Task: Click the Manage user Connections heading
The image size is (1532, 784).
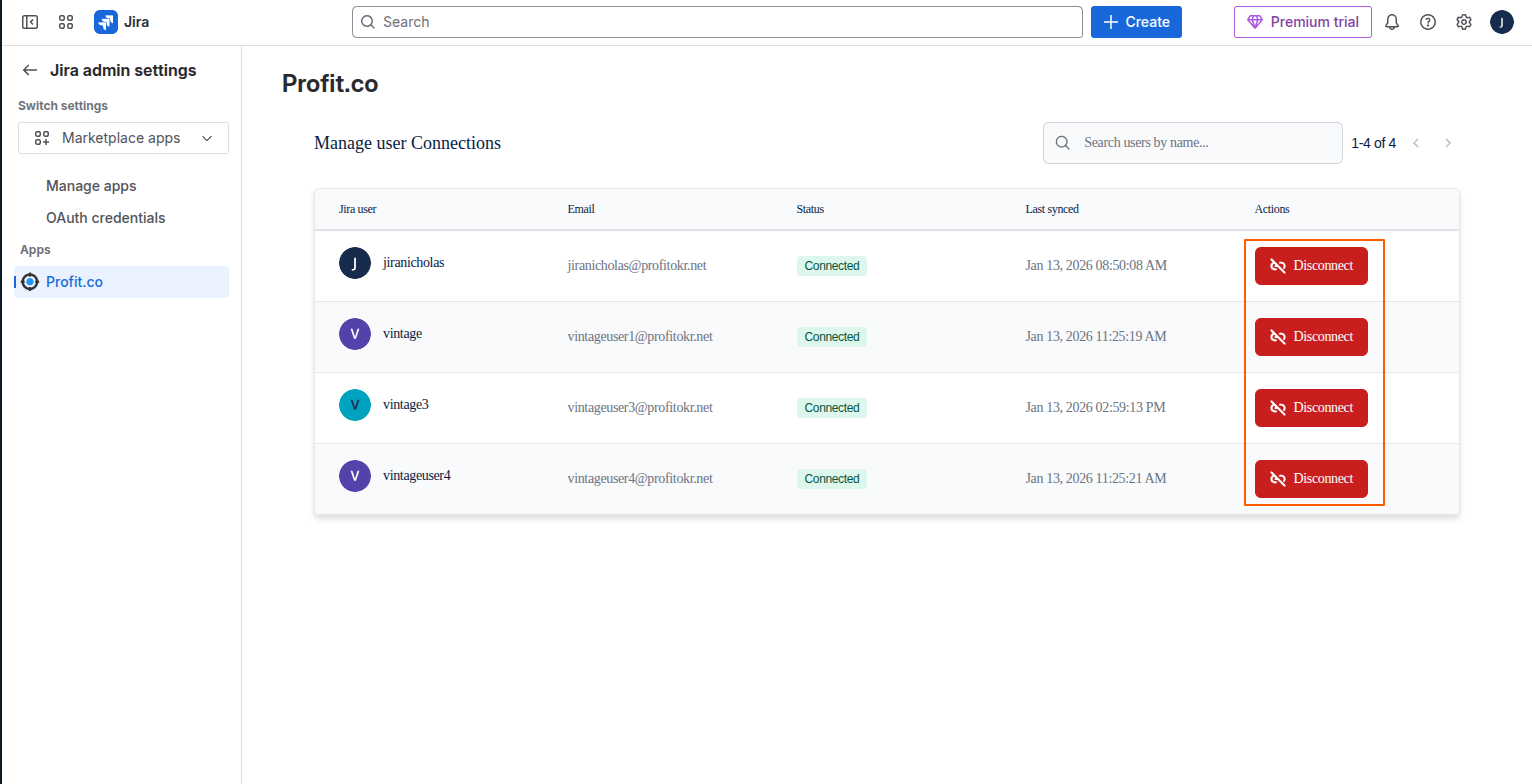Action: point(407,143)
